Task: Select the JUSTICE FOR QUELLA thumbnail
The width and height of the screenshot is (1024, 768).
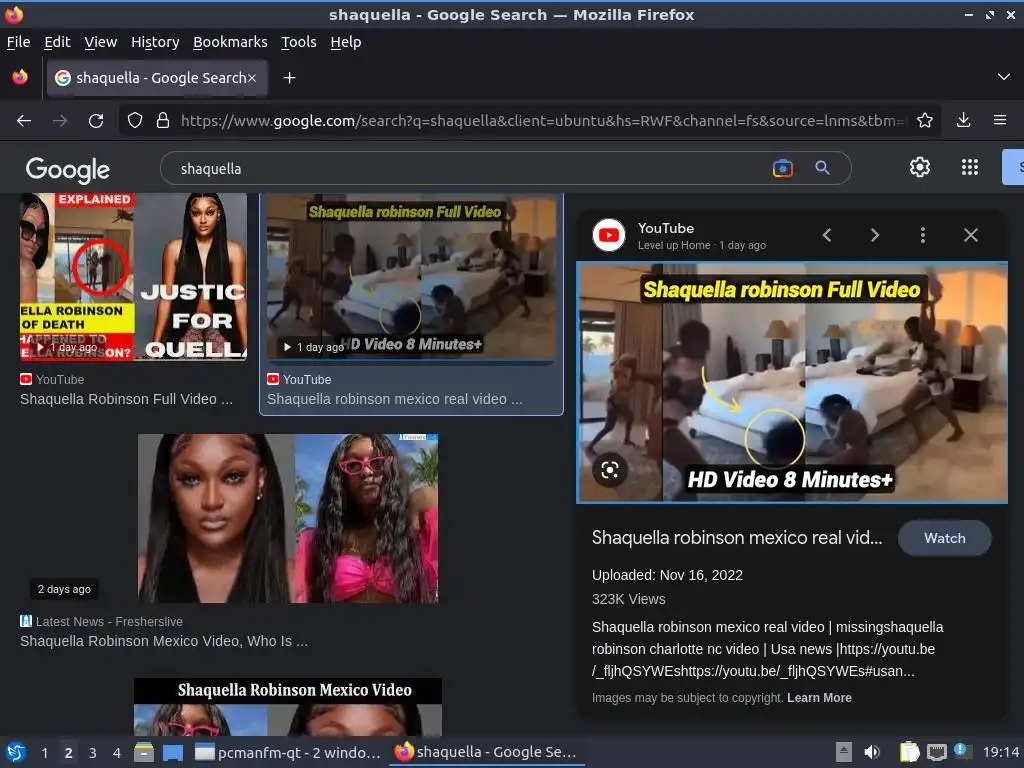Action: [x=133, y=277]
